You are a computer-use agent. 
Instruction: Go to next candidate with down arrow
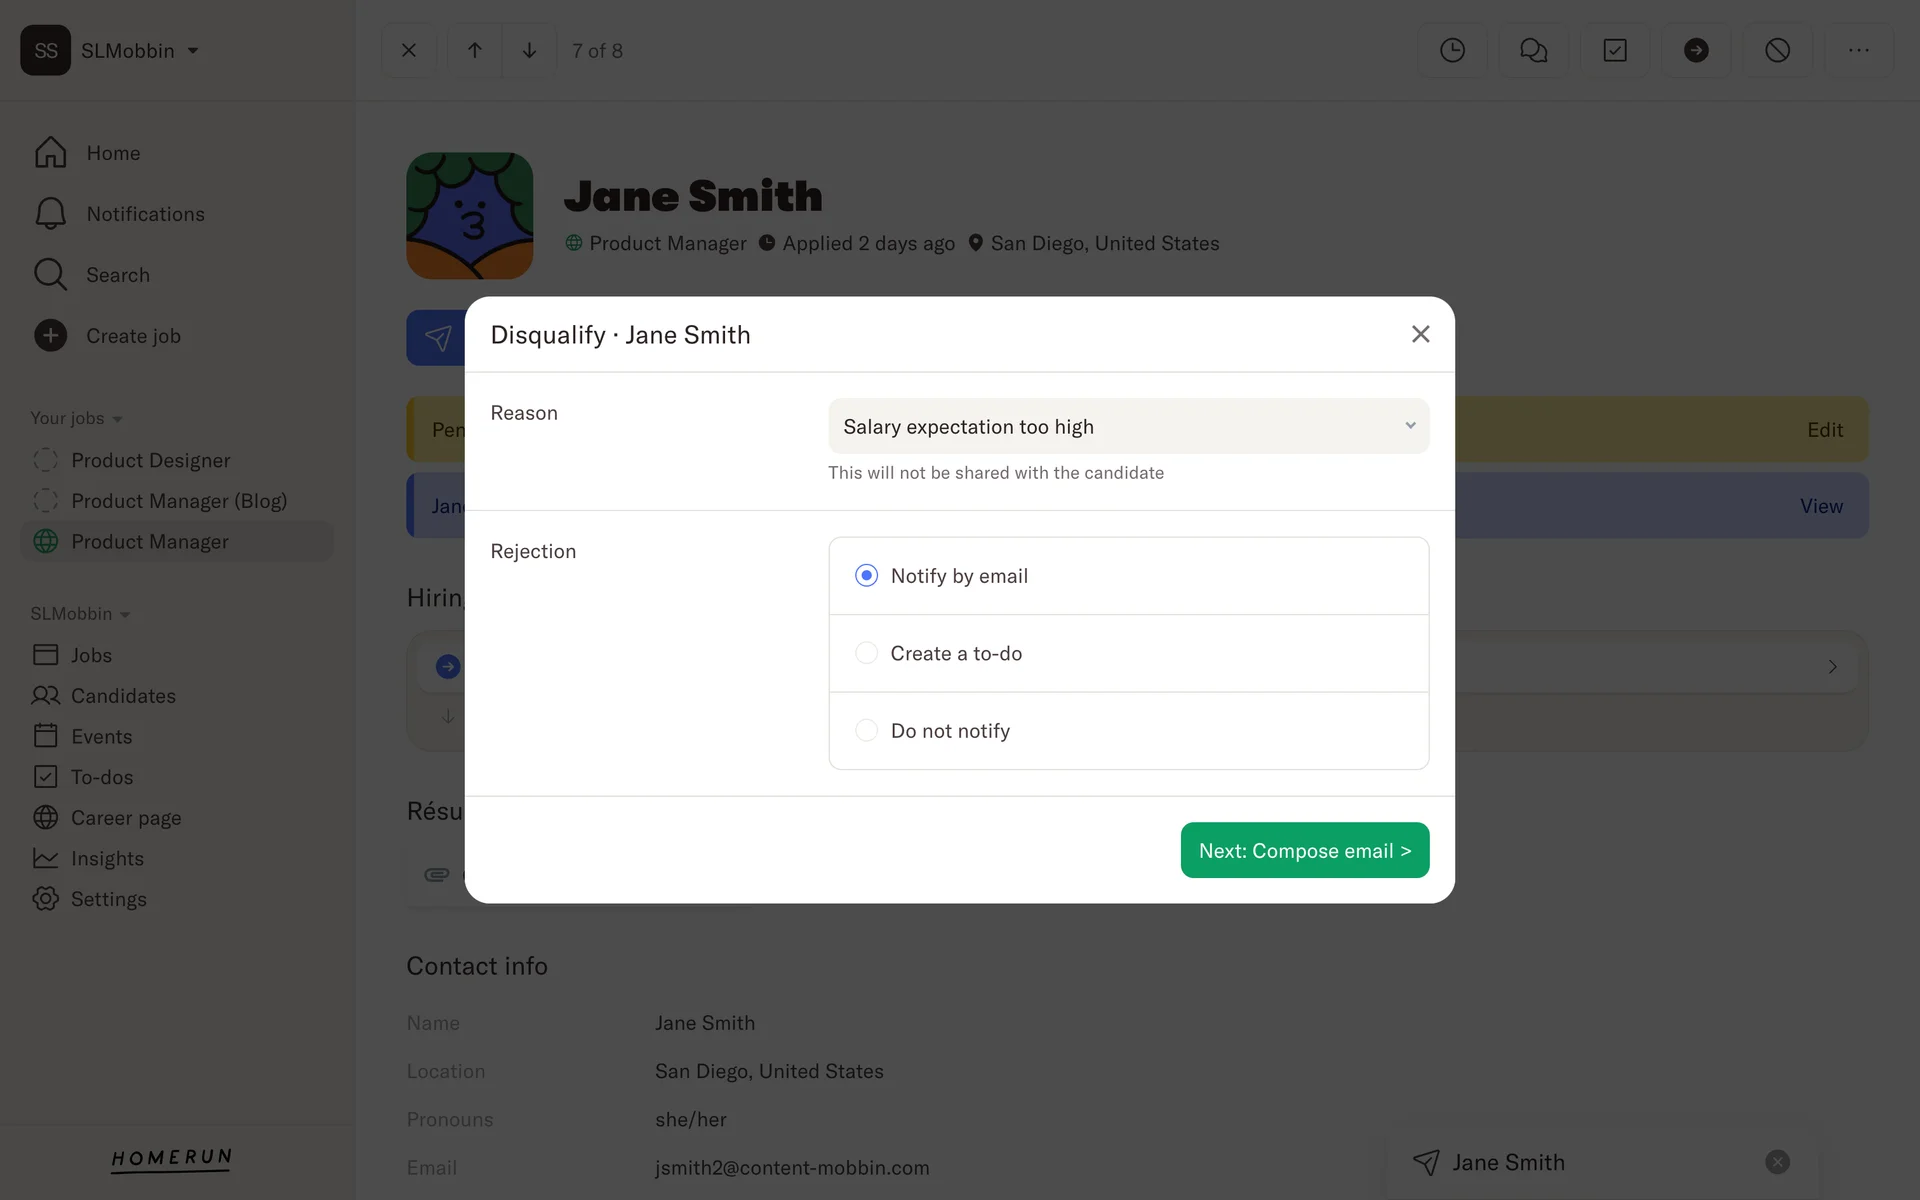pyautogui.click(x=529, y=50)
